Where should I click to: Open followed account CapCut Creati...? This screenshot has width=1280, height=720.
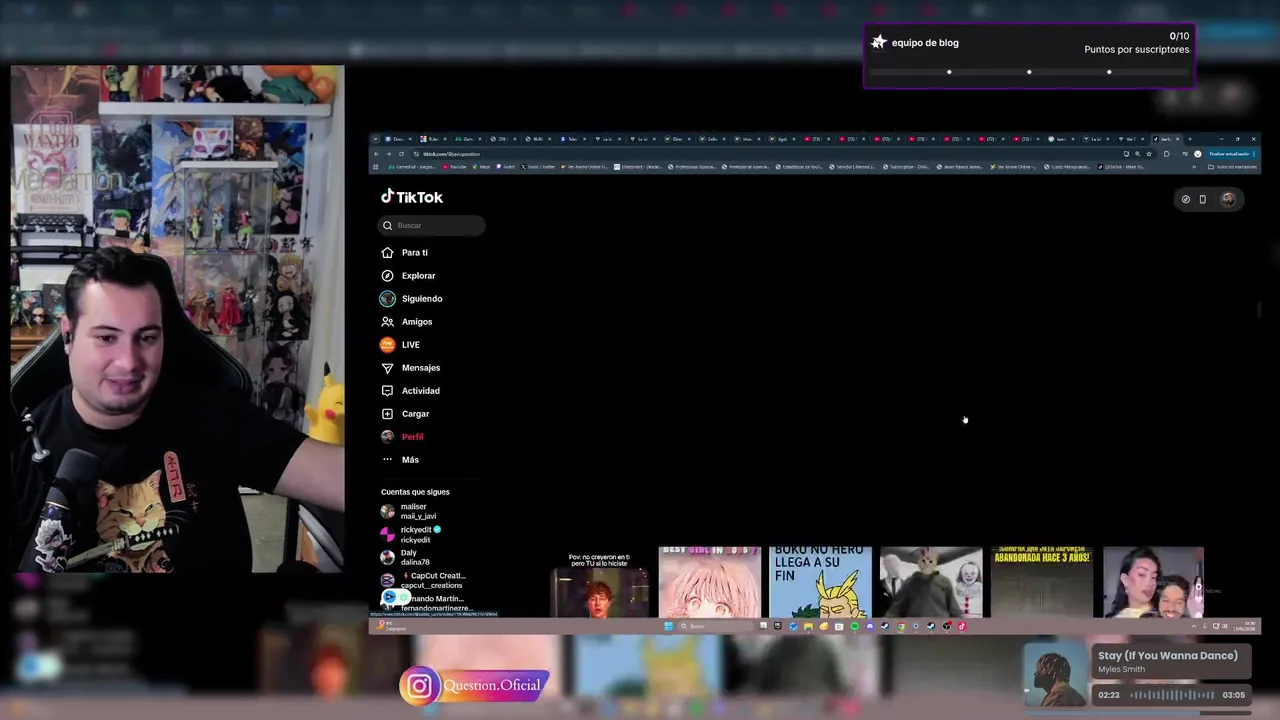click(424, 580)
